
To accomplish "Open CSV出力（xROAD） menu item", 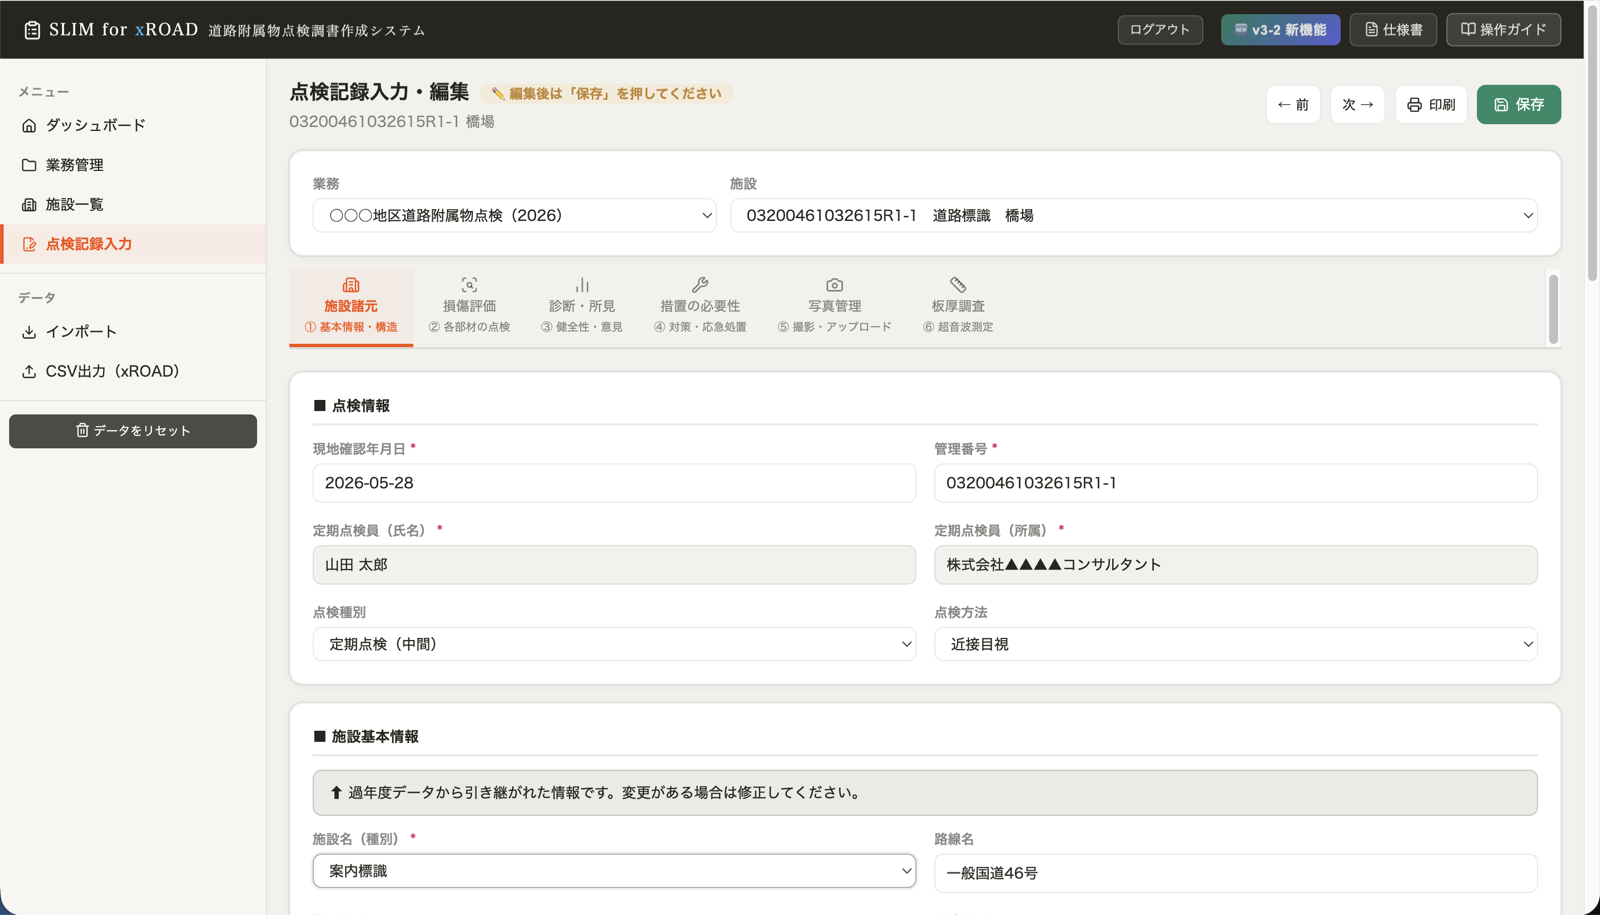I will click(133, 371).
